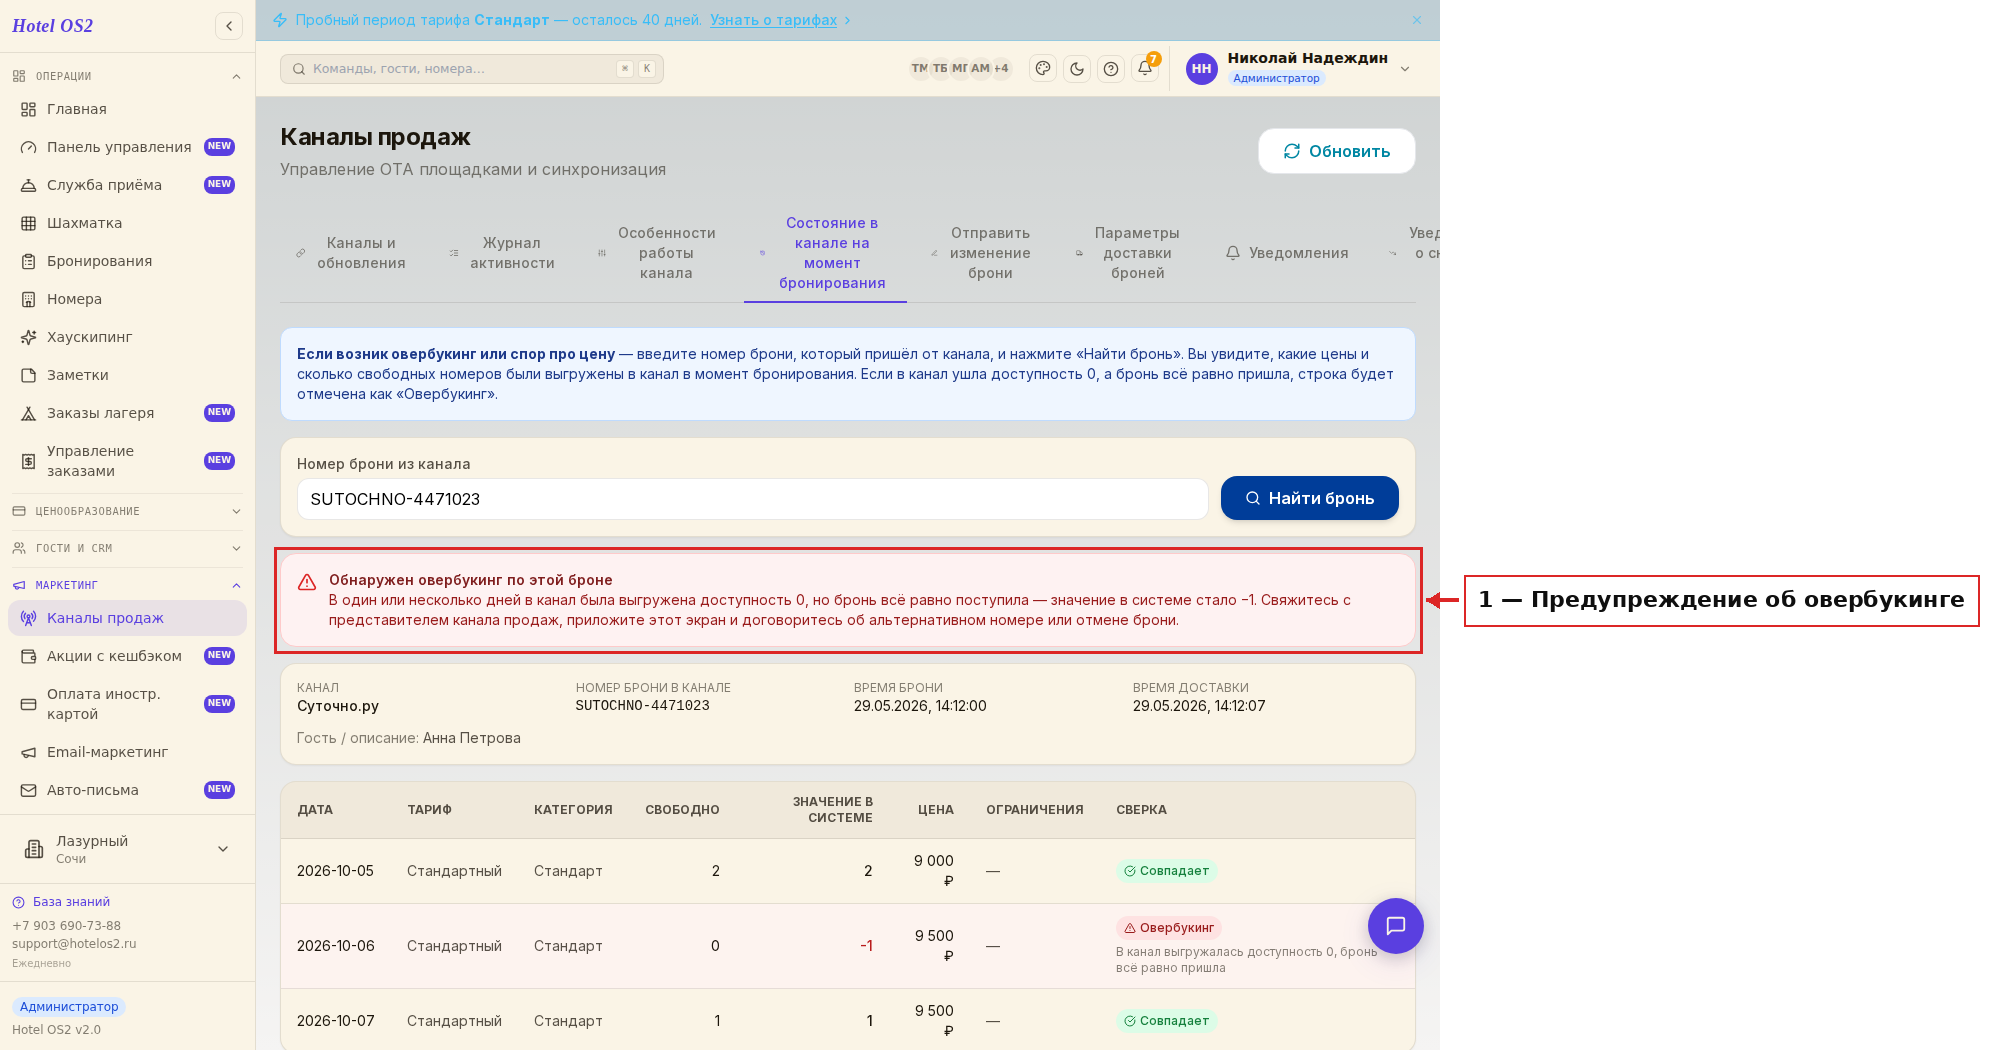Click the overbooking warning triangle icon
Screen dimensions: 2003x1050
pyautogui.click(x=307, y=582)
